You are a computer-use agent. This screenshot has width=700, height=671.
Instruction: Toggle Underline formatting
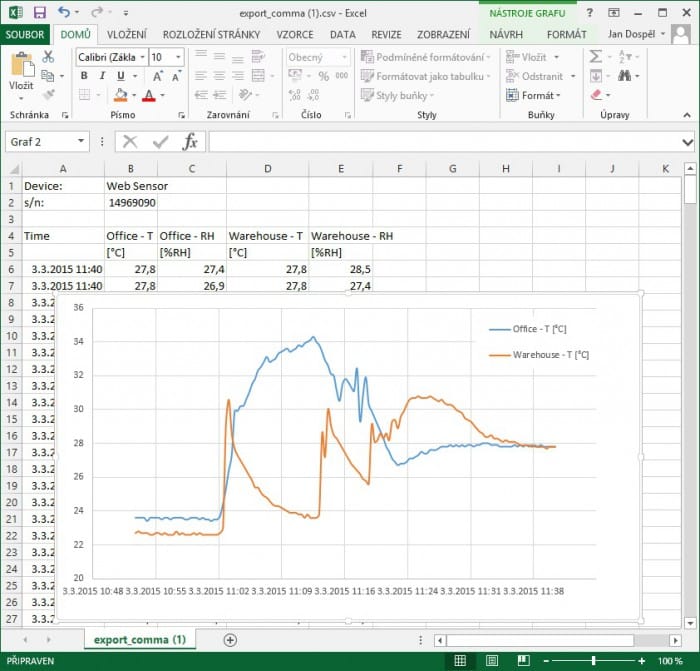pos(121,77)
